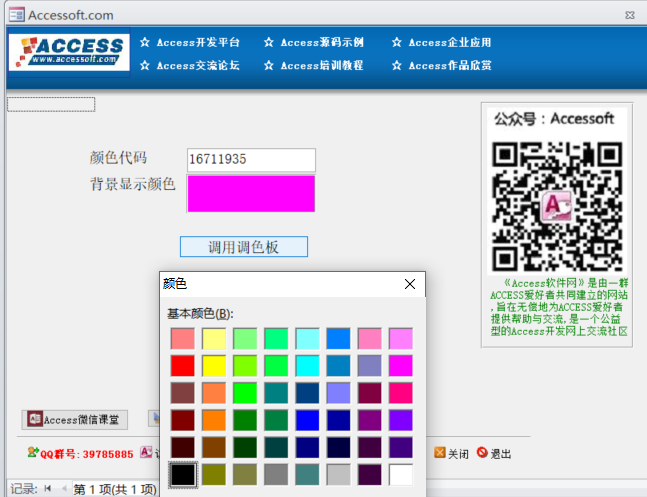The image size is (647, 497).
Task: Choose the pale yellow swatch in first row
Action: pos(214,338)
